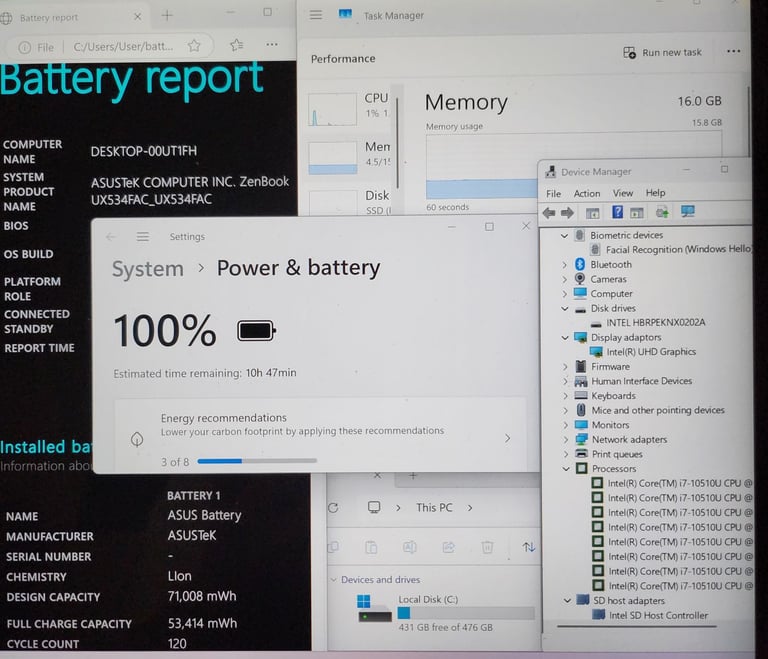This screenshot has height=659, width=768.
Task: Collapse Disk drives tree node
Action: click(565, 309)
